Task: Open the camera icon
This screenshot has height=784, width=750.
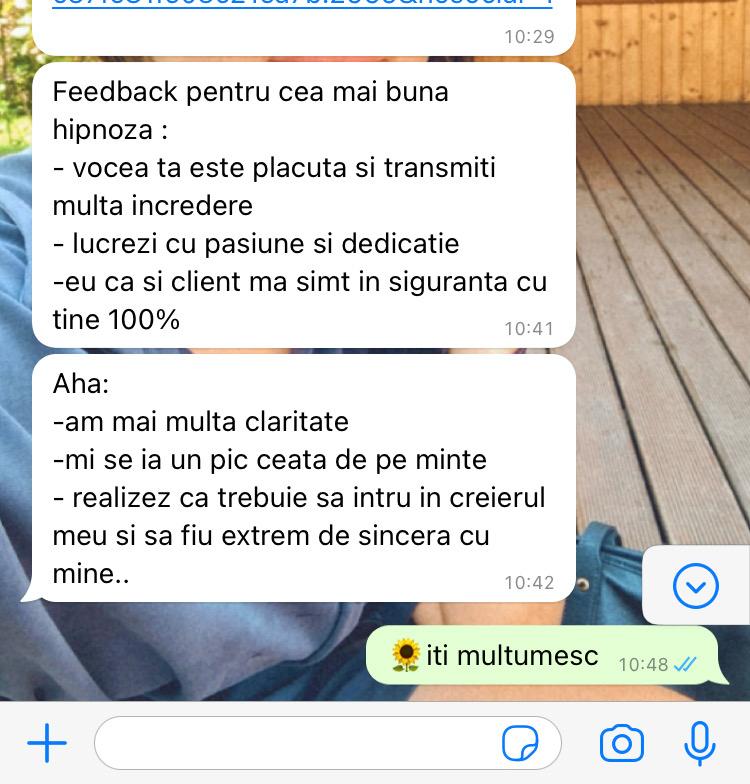Action: tap(622, 743)
